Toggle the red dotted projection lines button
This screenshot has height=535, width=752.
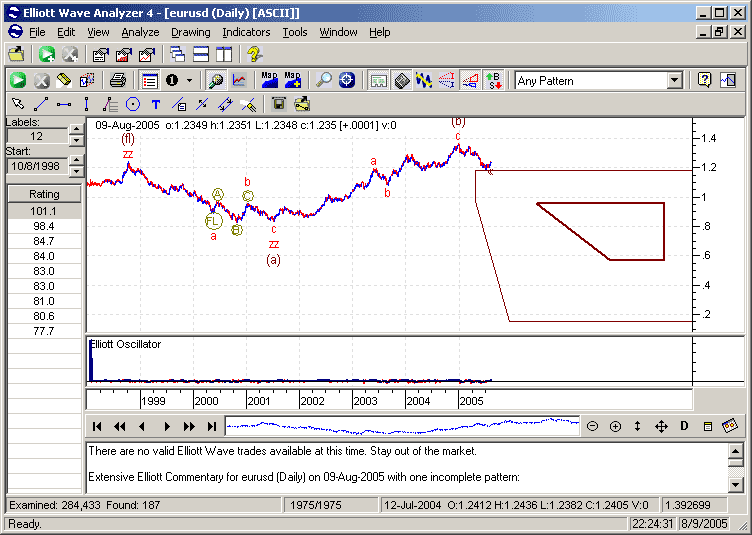coord(447,80)
